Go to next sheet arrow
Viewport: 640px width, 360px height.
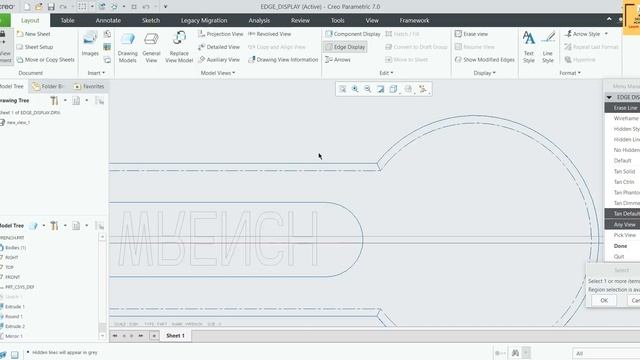pos(131,336)
